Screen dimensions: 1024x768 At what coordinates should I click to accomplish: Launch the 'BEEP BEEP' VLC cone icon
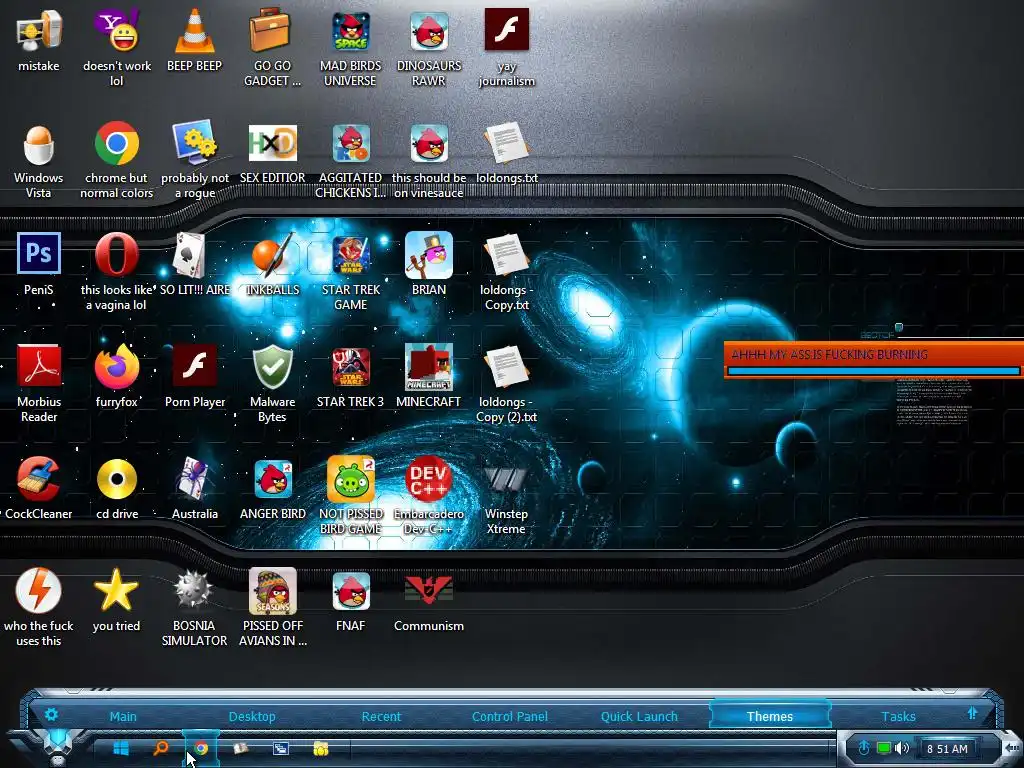click(x=194, y=31)
